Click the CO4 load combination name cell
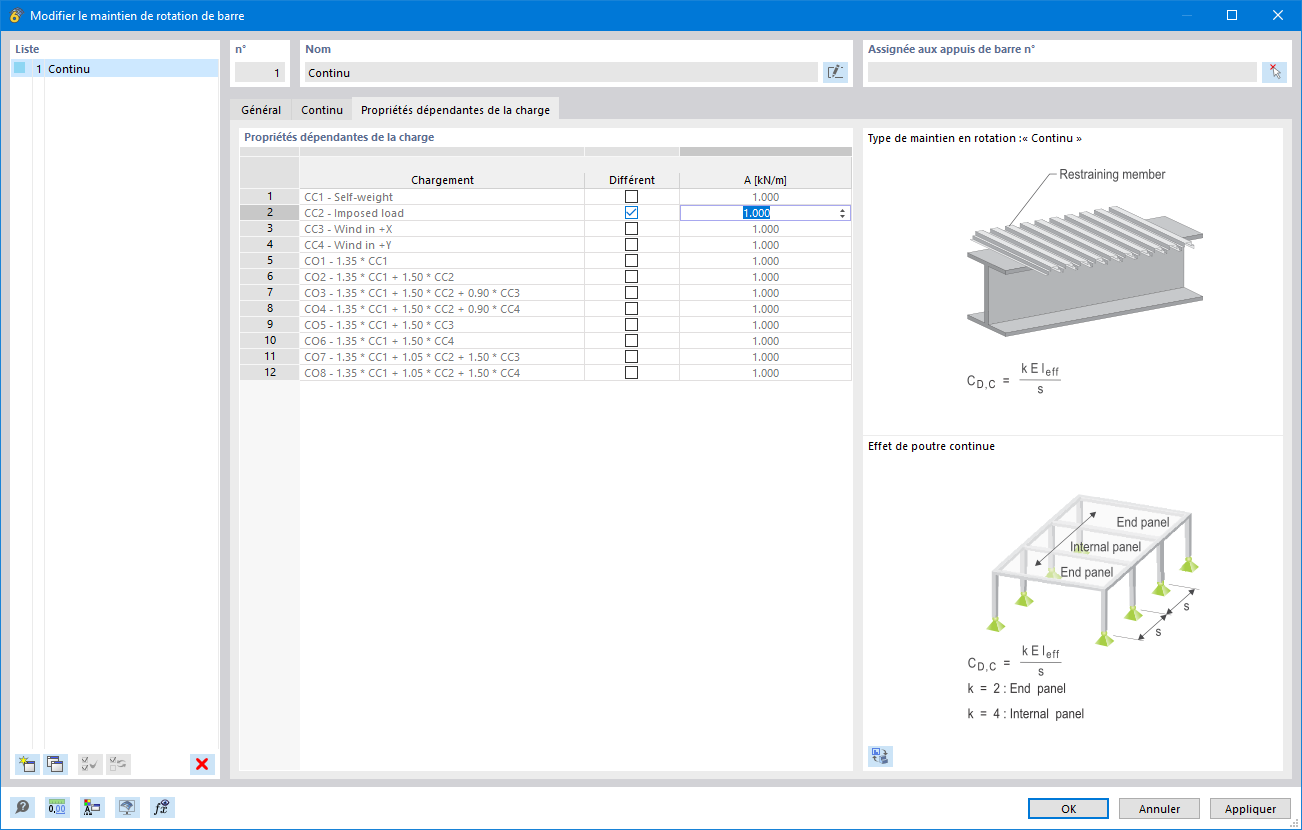 click(x=442, y=309)
